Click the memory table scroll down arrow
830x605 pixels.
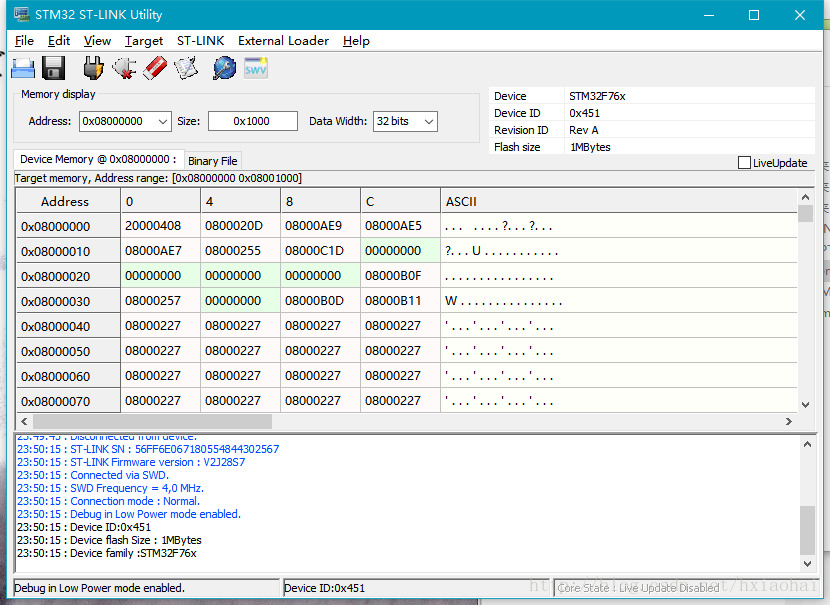[805, 405]
